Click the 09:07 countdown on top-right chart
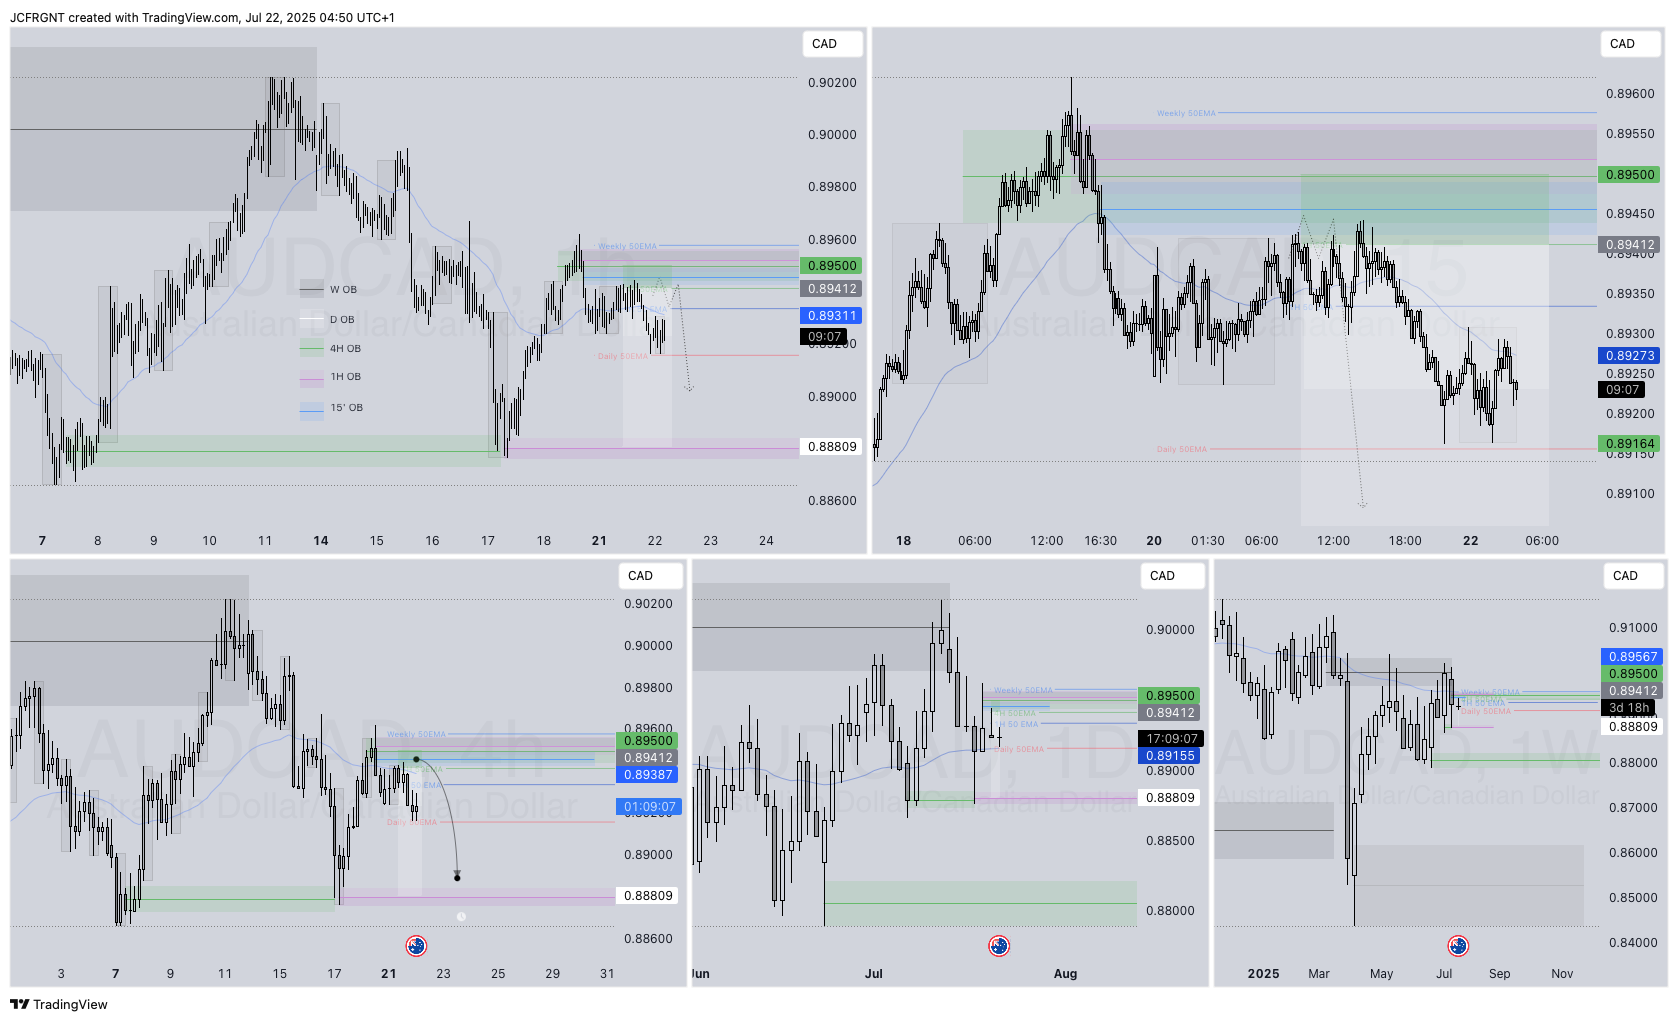1678x1022 pixels. (x=1622, y=390)
